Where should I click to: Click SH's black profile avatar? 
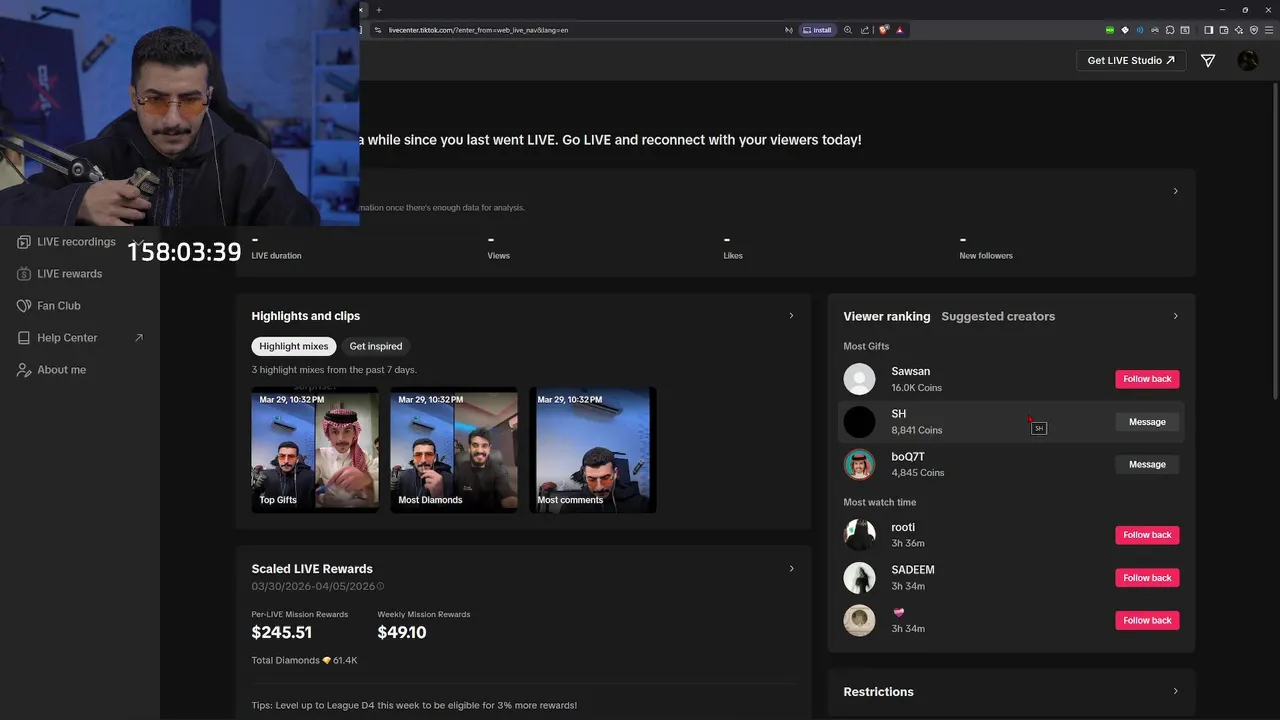pyautogui.click(x=859, y=422)
